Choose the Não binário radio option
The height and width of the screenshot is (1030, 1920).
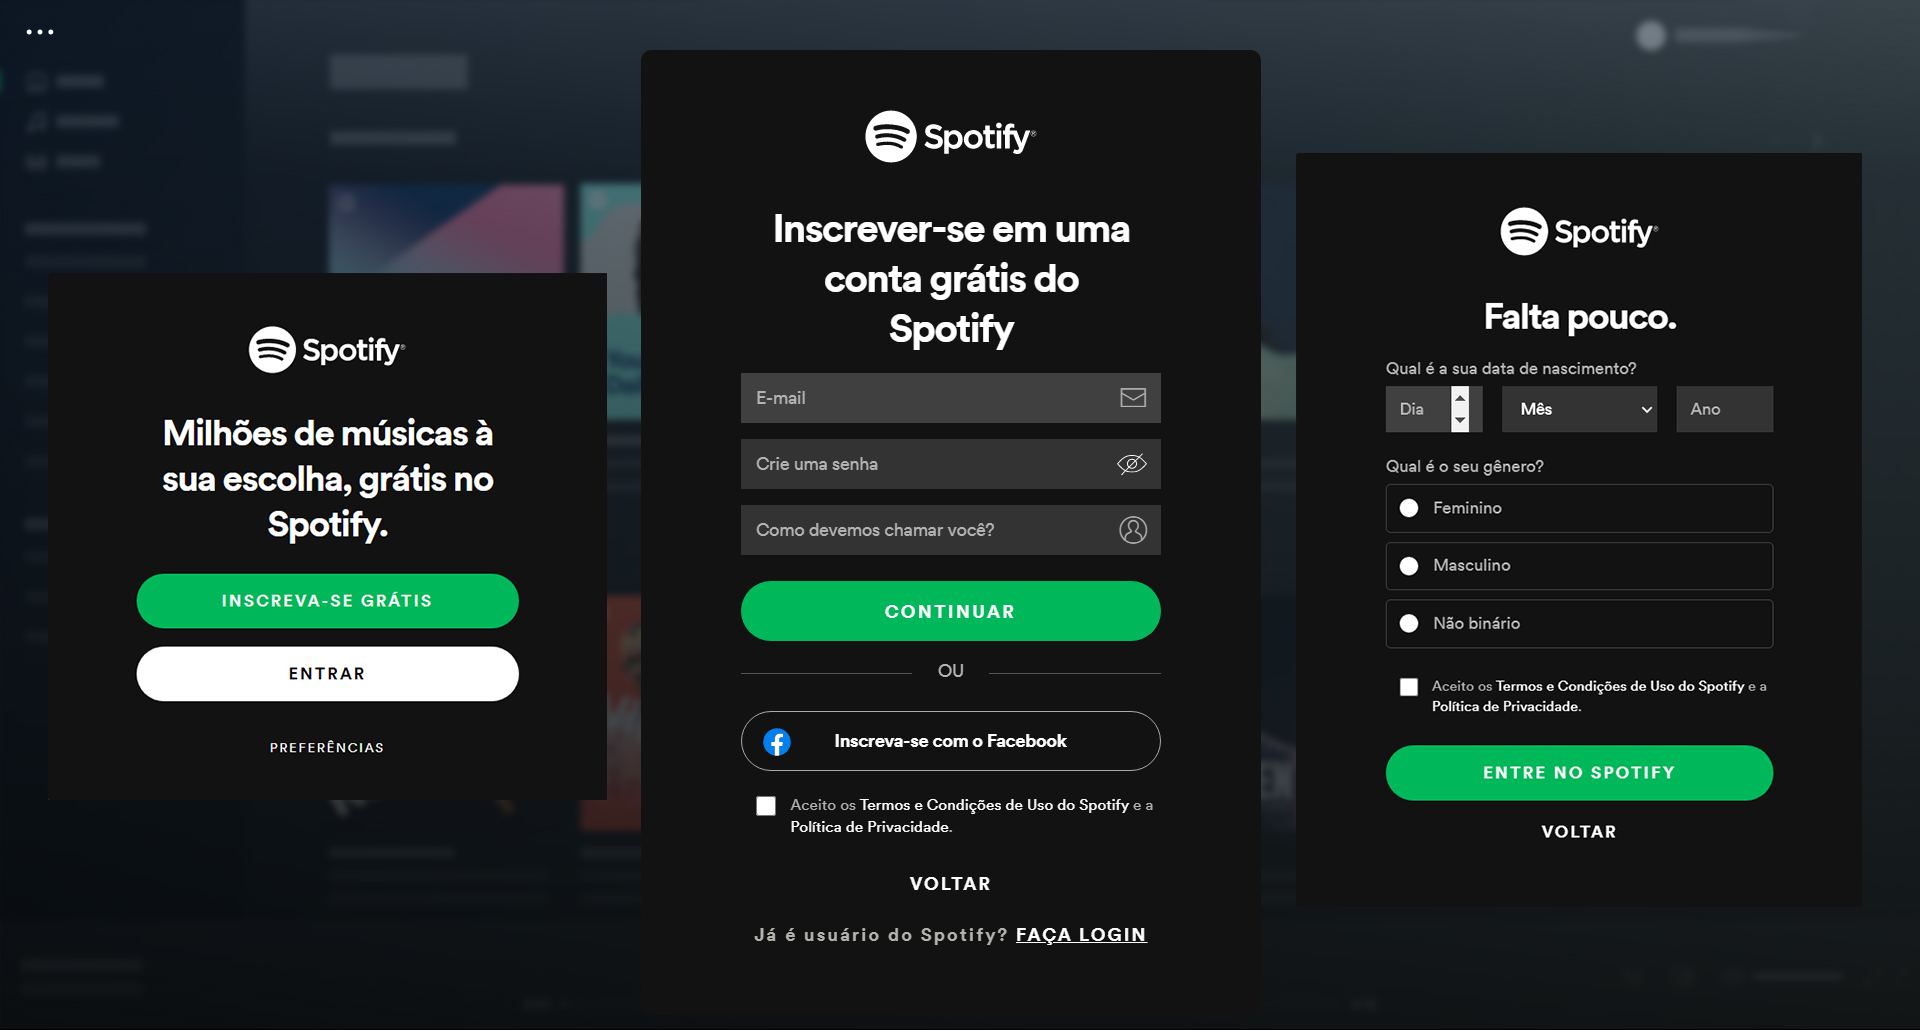(1579, 624)
